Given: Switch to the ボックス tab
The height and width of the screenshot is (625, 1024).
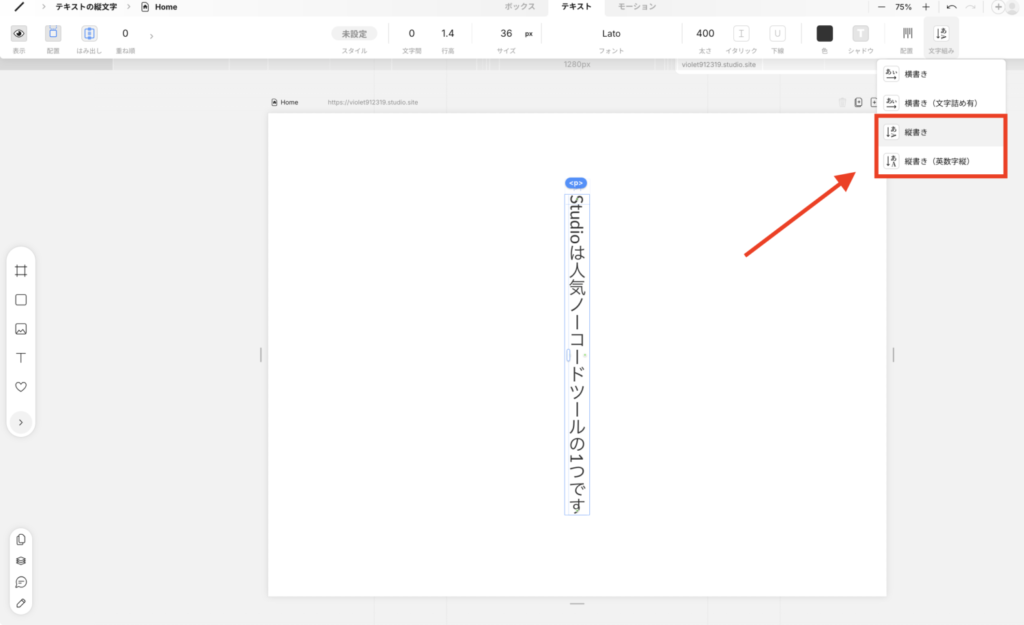Looking at the screenshot, I should [519, 7].
